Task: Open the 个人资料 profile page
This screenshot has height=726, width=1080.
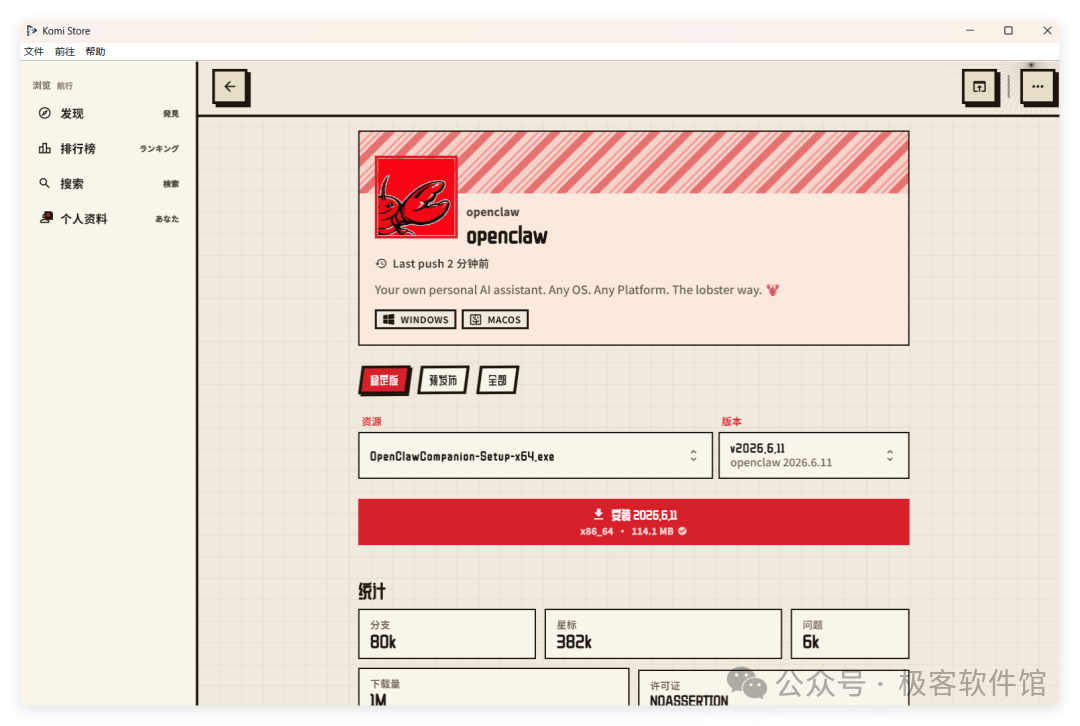Action: [x=109, y=219]
